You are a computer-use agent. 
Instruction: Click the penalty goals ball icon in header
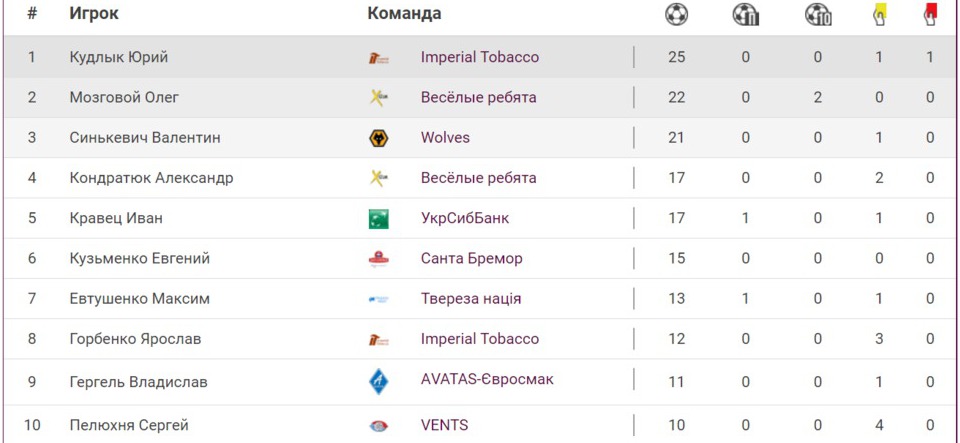pos(746,14)
